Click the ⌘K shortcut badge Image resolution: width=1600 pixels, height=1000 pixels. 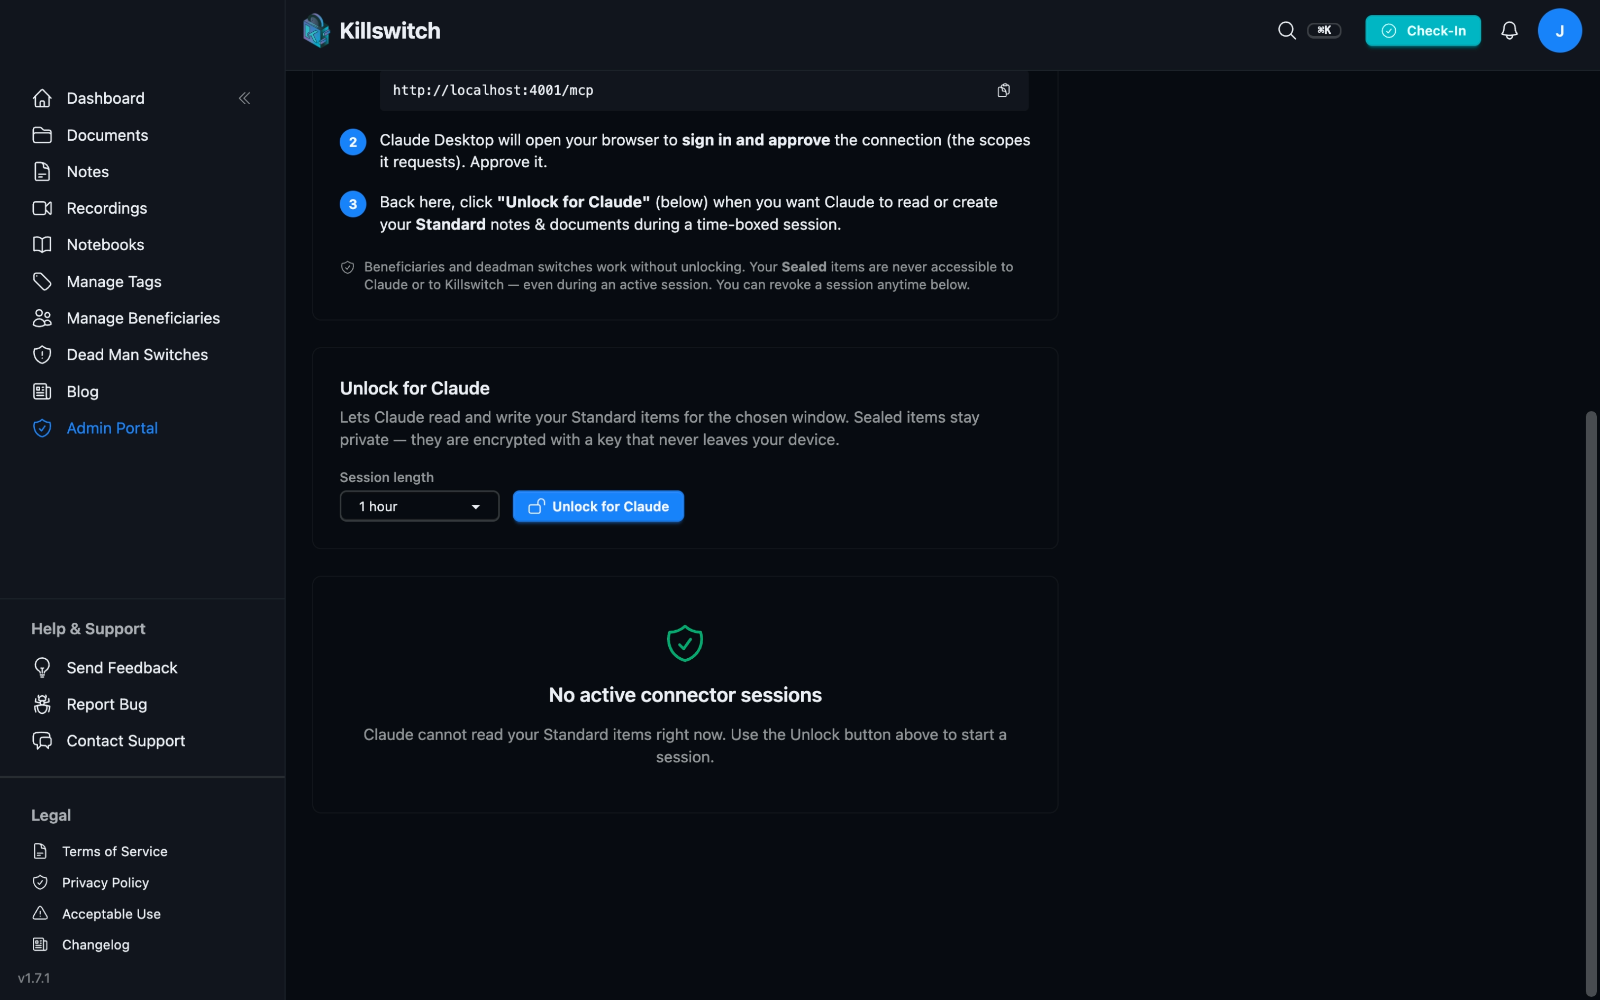pyautogui.click(x=1324, y=30)
